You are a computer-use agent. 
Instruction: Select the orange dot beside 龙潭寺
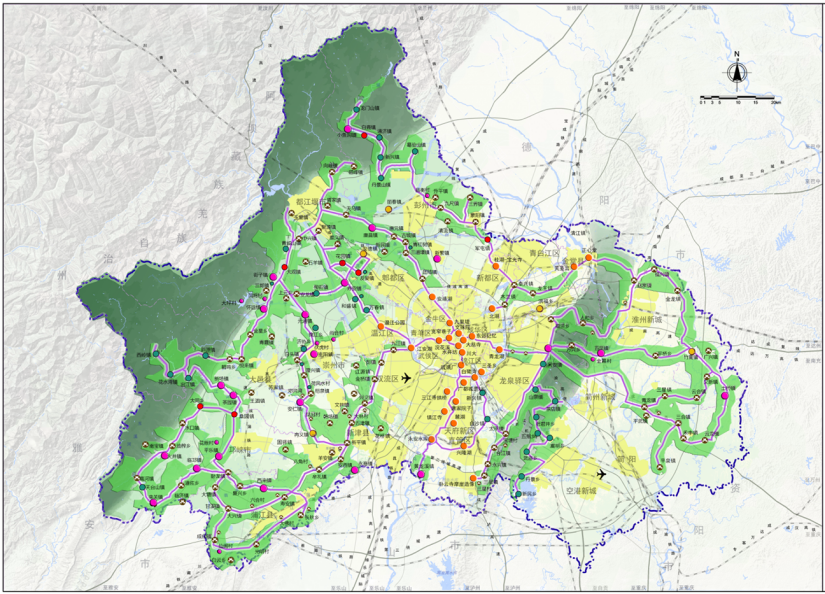499,349
